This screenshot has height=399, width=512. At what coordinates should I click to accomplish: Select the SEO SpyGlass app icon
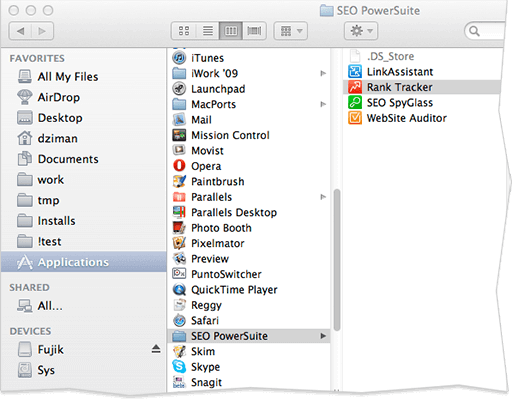click(355, 102)
